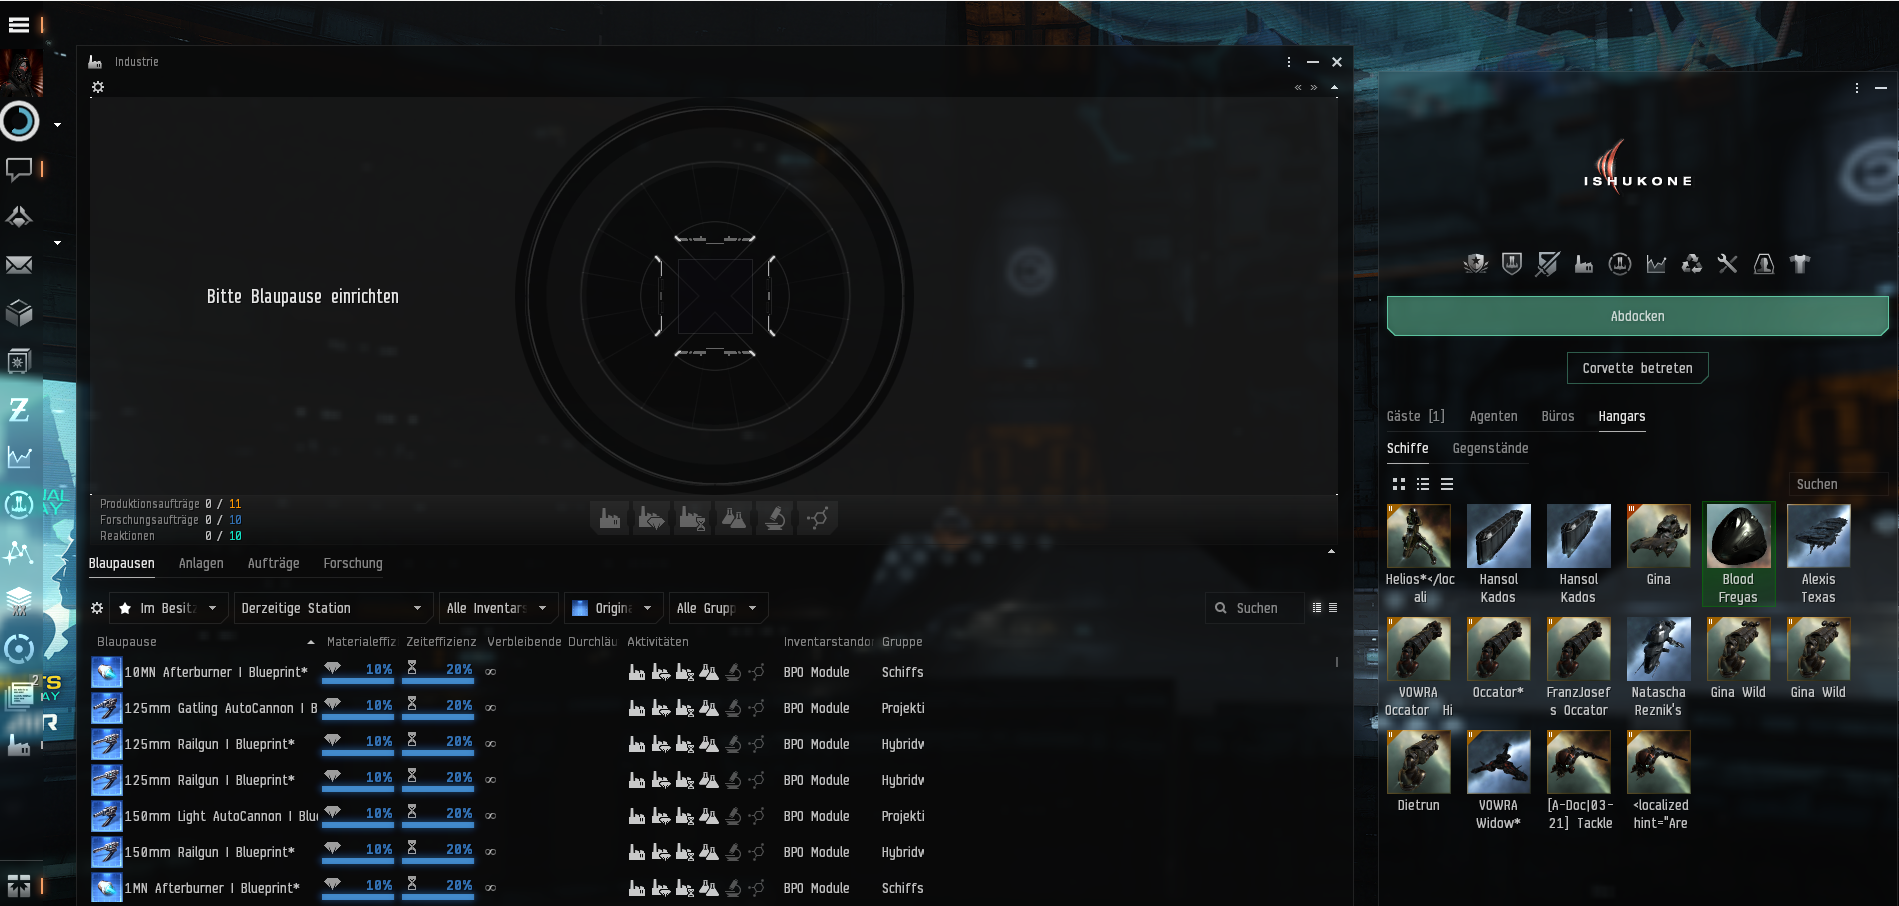This screenshot has width=1899, height=906.
Task: Open the chat bubble icon in the Neocom
Action: point(19,169)
